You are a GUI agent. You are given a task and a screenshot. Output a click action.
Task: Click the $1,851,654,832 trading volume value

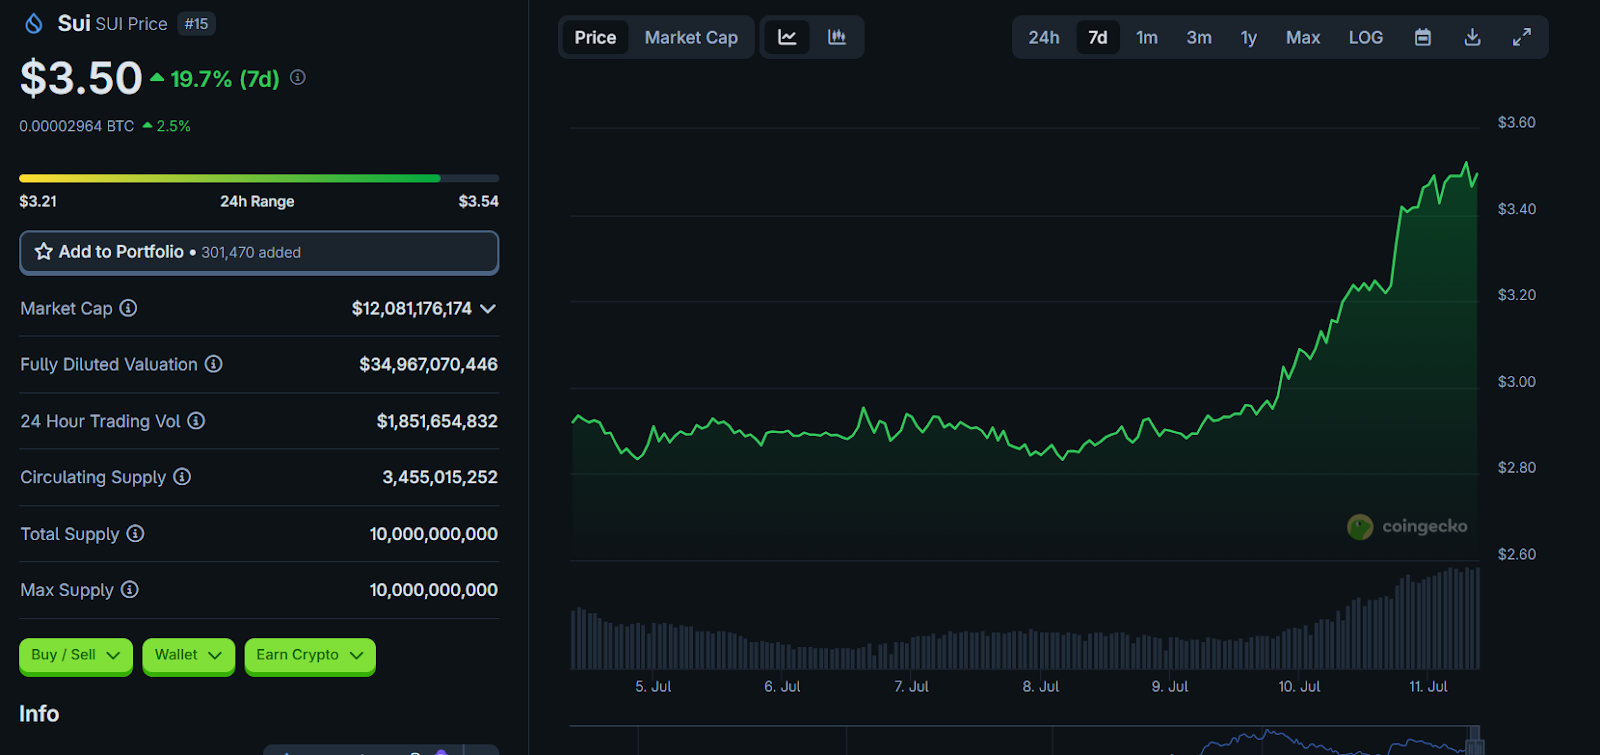pos(437,422)
